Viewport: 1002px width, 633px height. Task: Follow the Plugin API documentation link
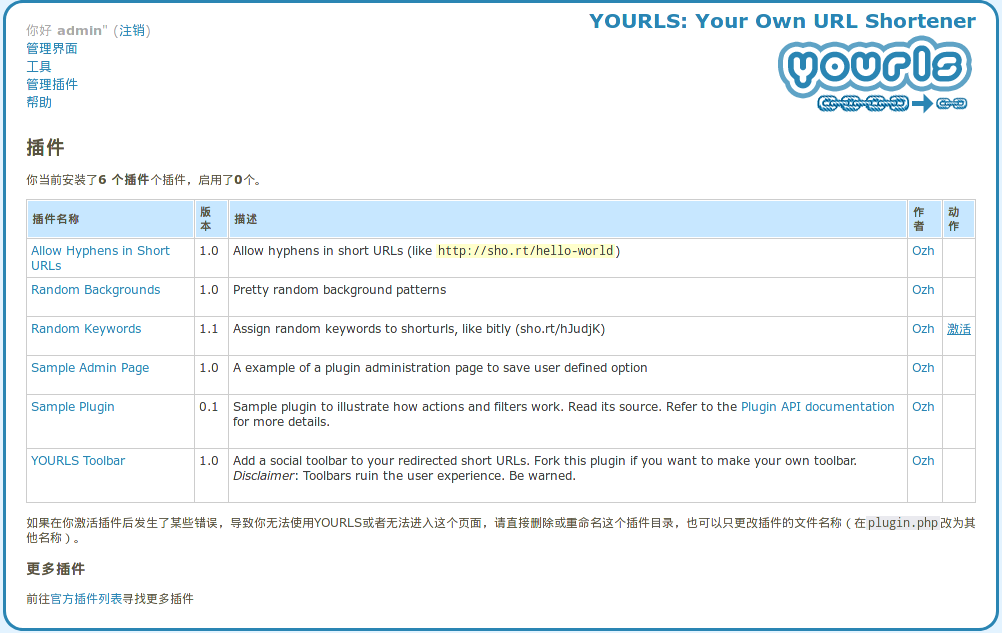click(817, 407)
